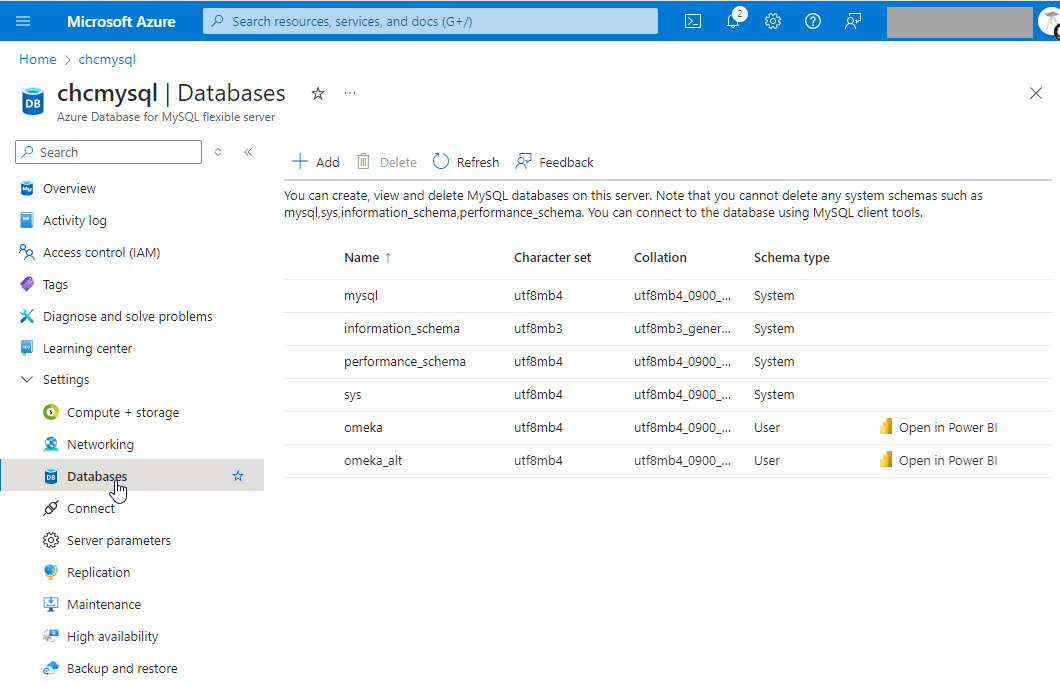The width and height of the screenshot is (1060, 683).
Task: Click the High availability icon
Action: point(51,636)
